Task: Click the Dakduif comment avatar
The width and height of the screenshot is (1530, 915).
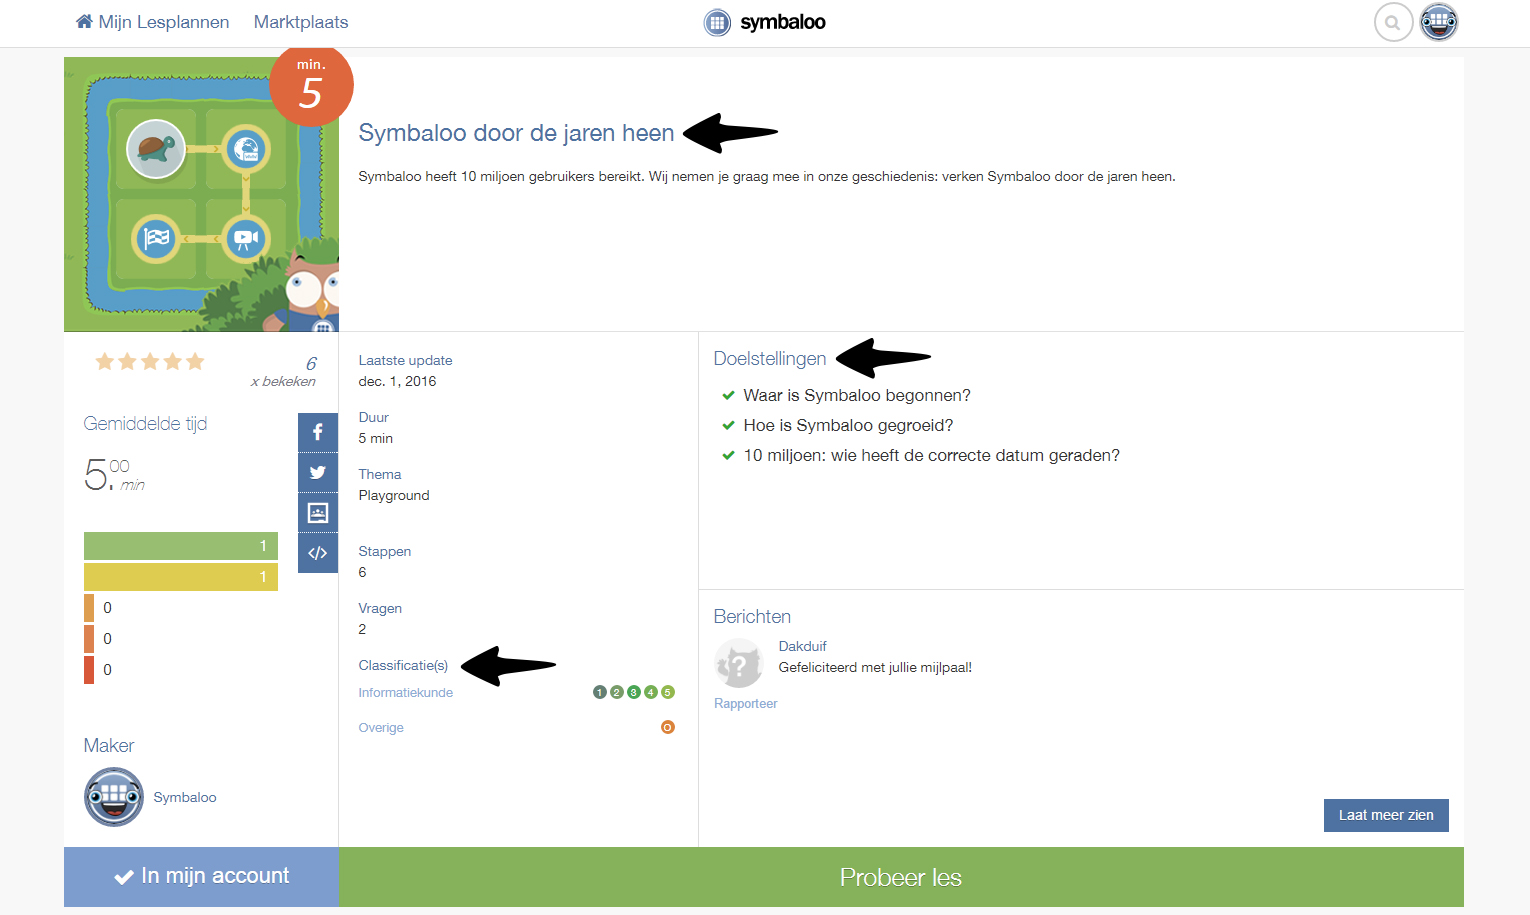Action: tap(739, 663)
